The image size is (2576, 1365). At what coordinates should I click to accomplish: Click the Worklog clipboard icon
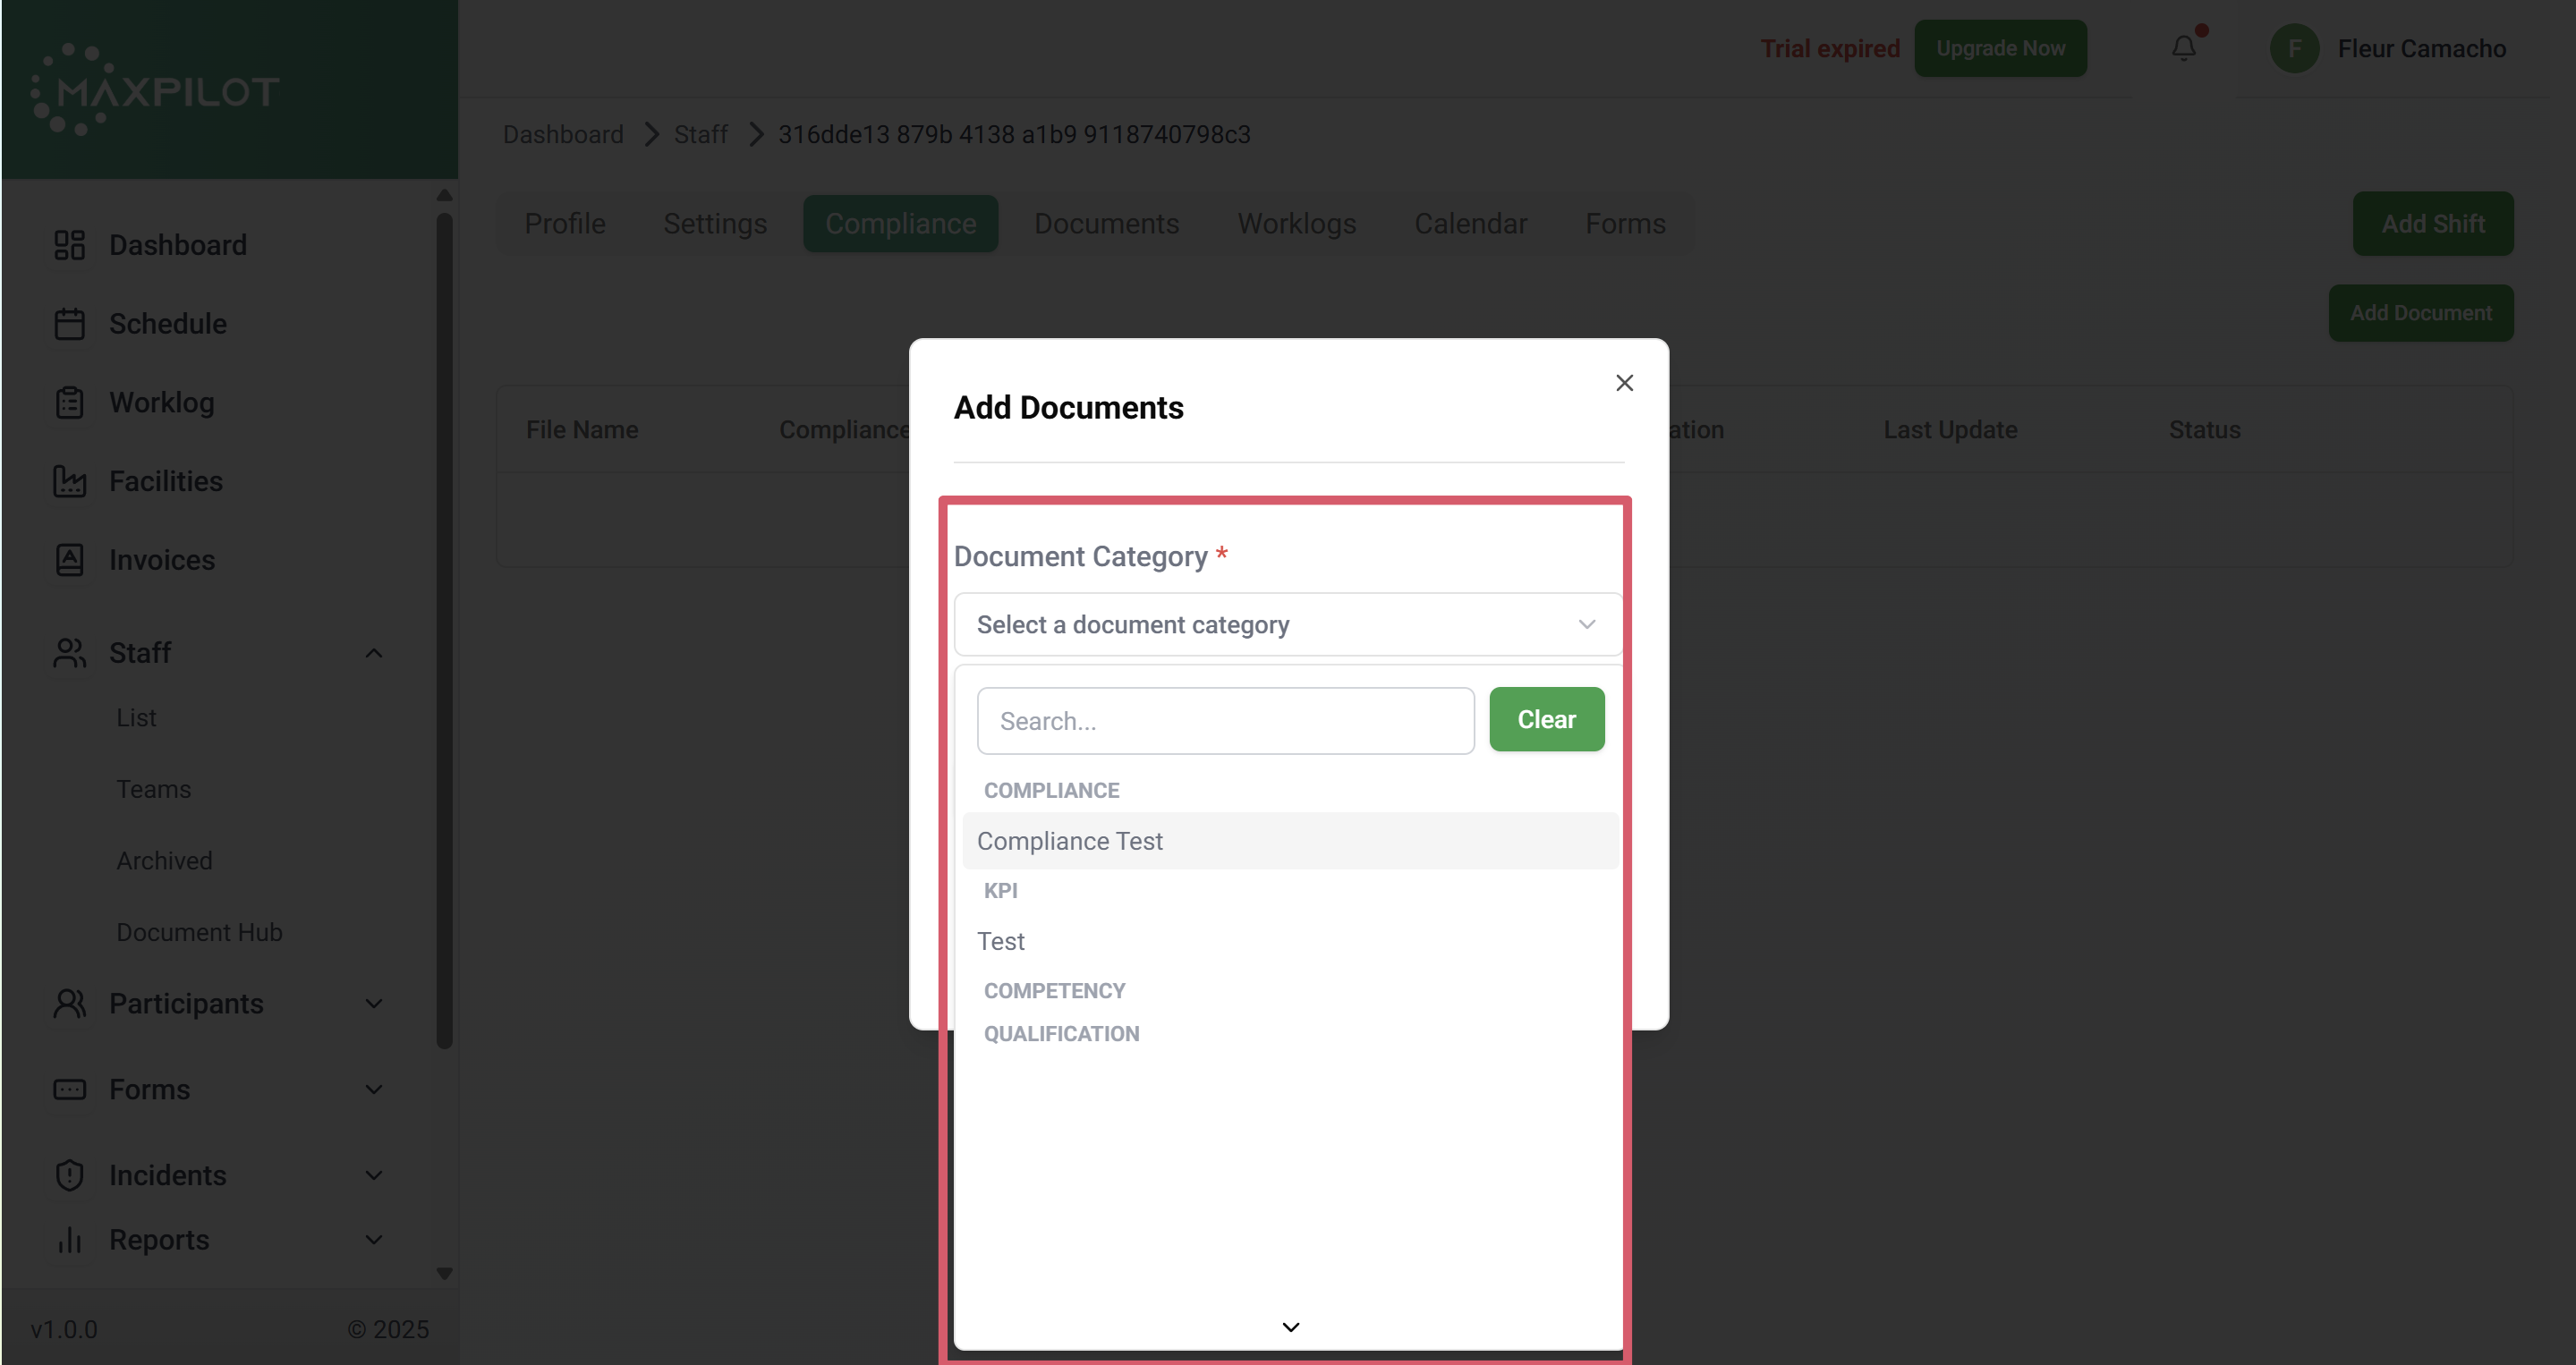pyautogui.click(x=69, y=402)
